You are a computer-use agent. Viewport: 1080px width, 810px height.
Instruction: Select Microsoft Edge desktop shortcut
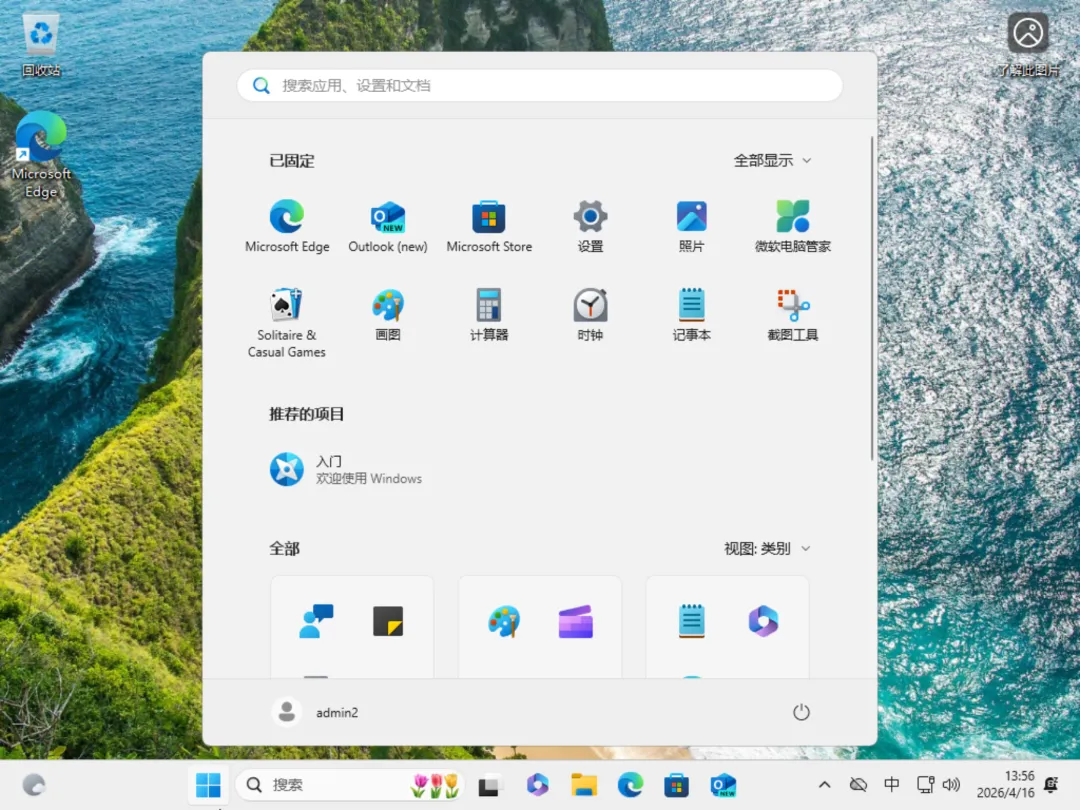coord(41,156)
